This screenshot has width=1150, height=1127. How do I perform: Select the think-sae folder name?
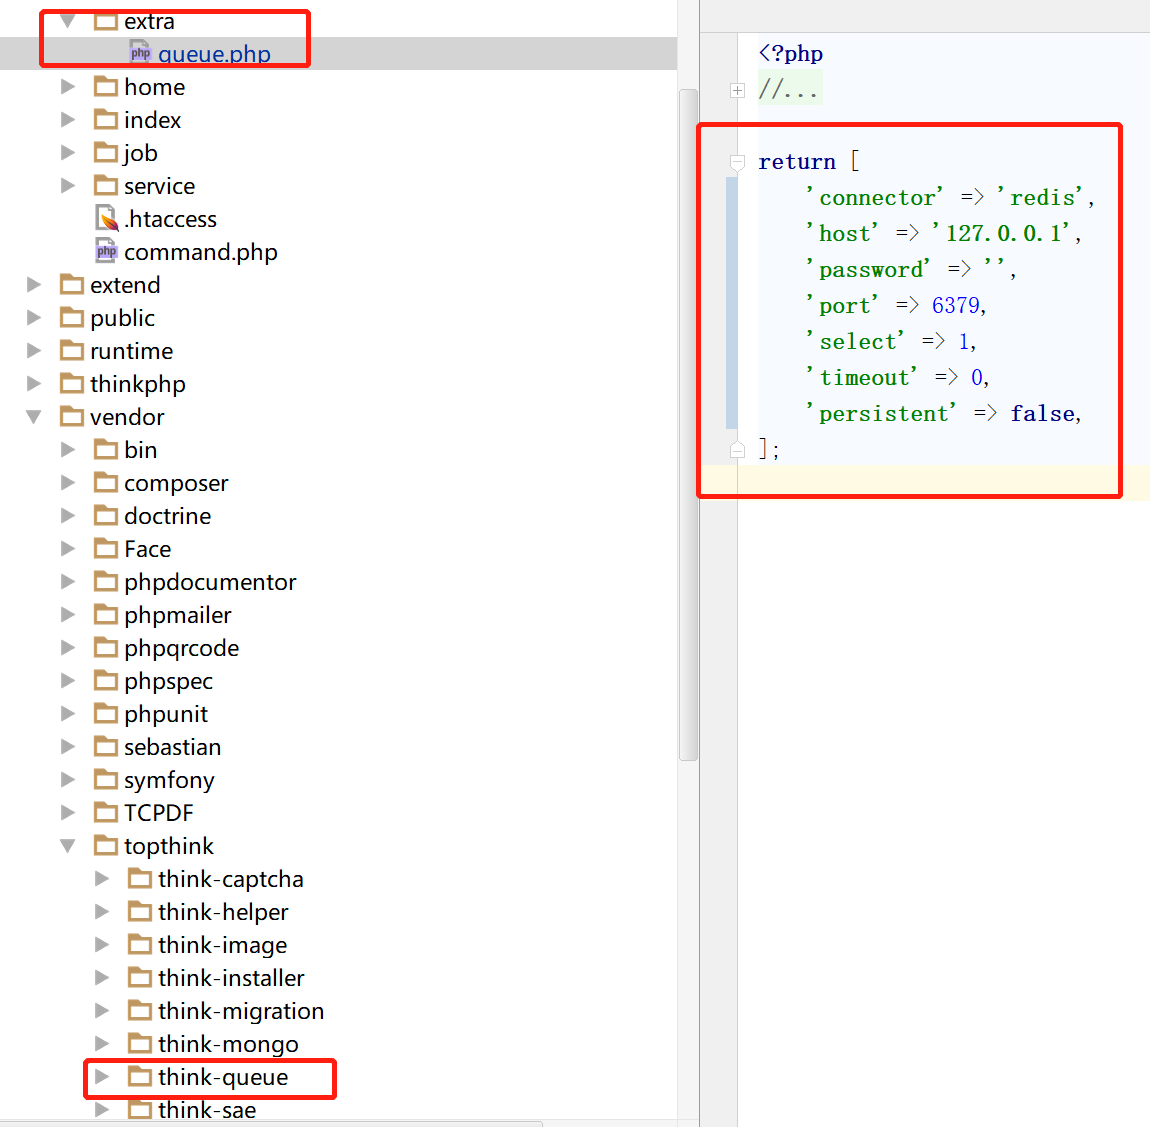click(207, 1110)
